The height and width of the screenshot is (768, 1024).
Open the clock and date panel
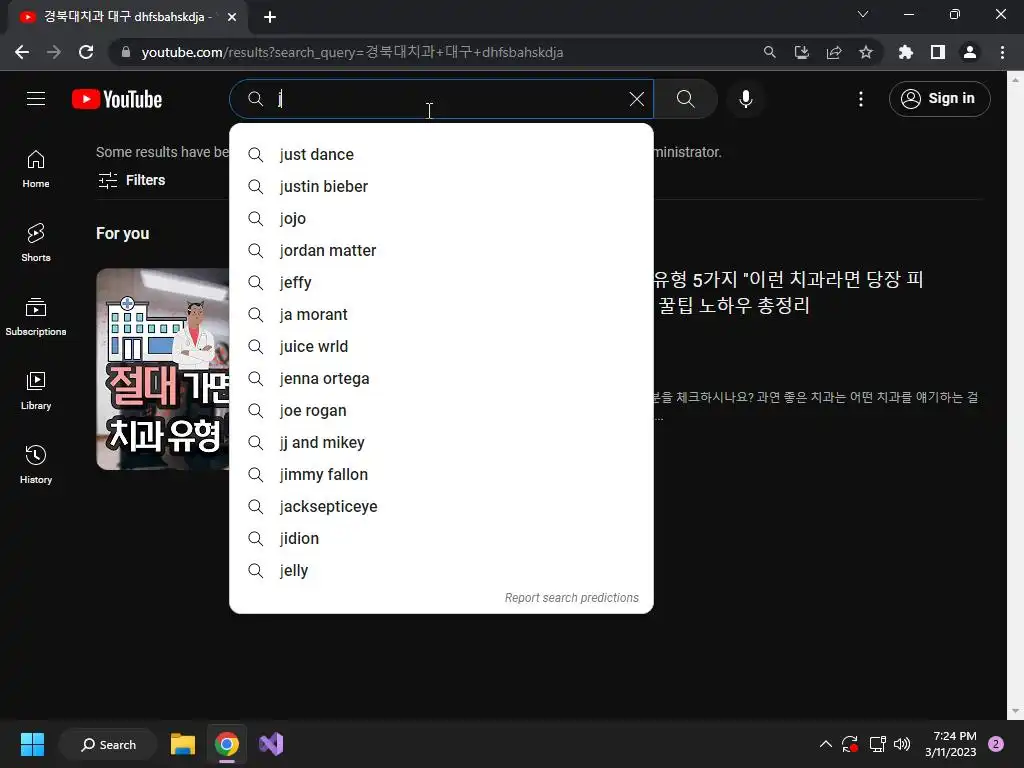[x=951, y=744]
